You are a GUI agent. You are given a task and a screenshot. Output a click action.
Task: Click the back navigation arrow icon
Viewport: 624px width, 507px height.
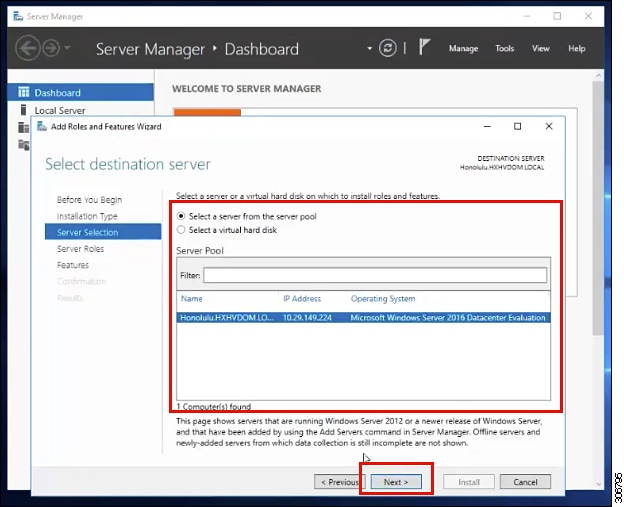coord(27,48)
